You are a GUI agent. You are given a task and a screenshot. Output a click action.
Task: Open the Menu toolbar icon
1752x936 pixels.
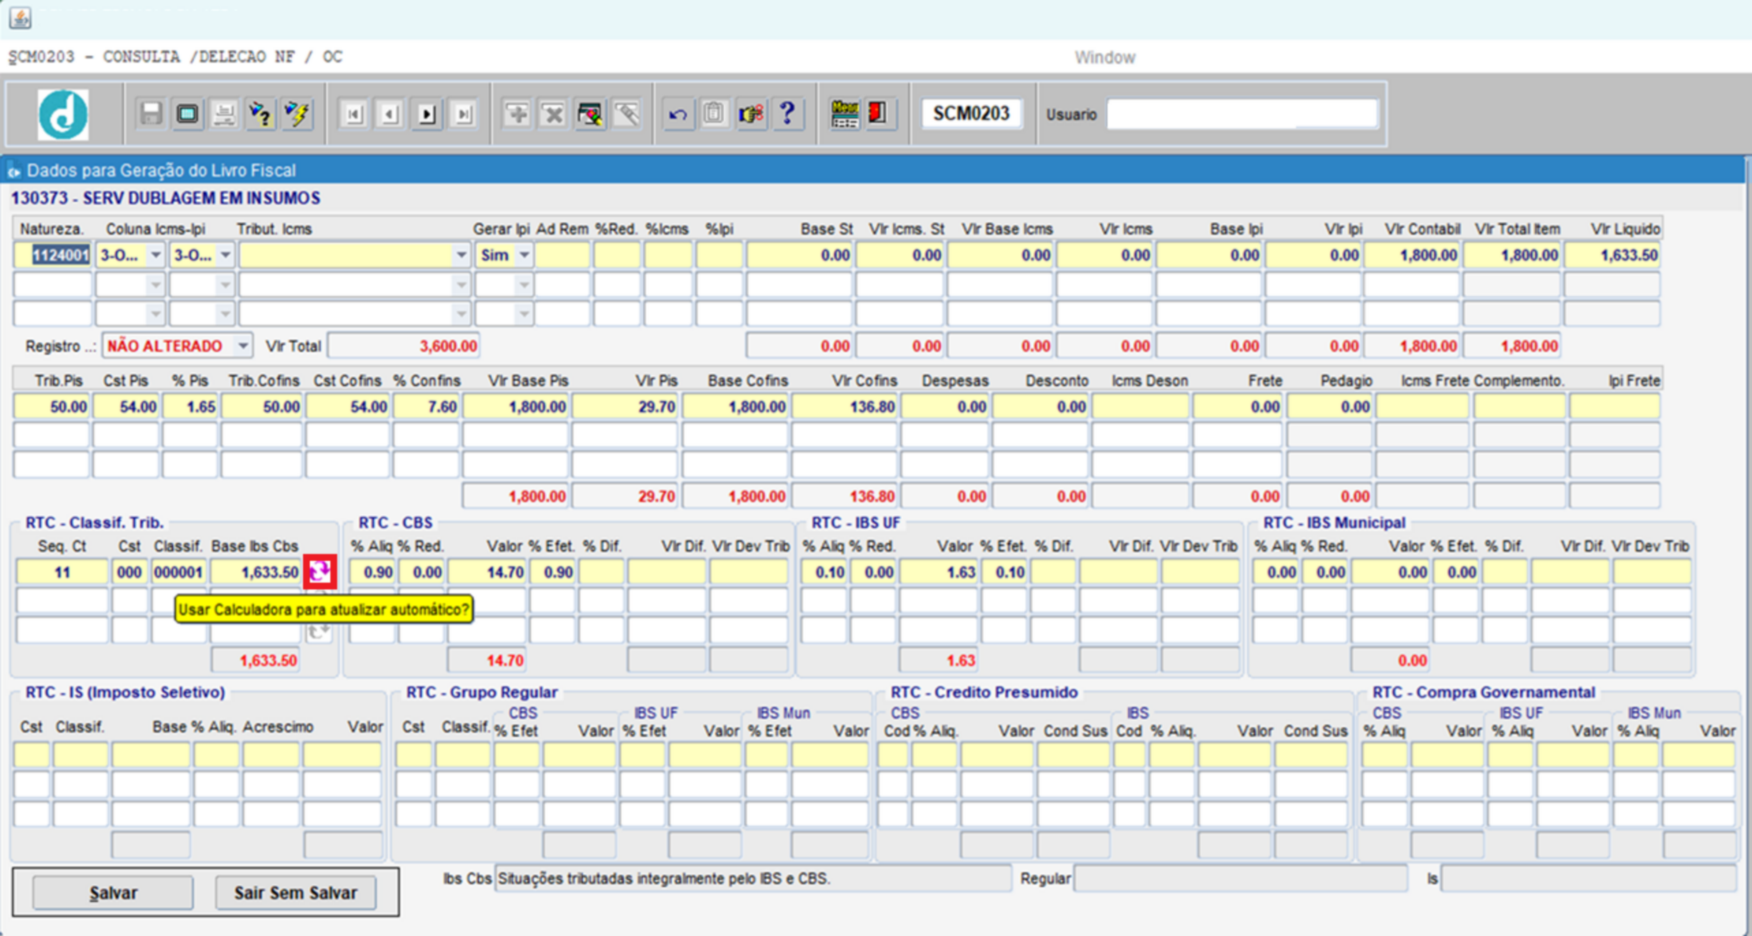coord(844,114)
